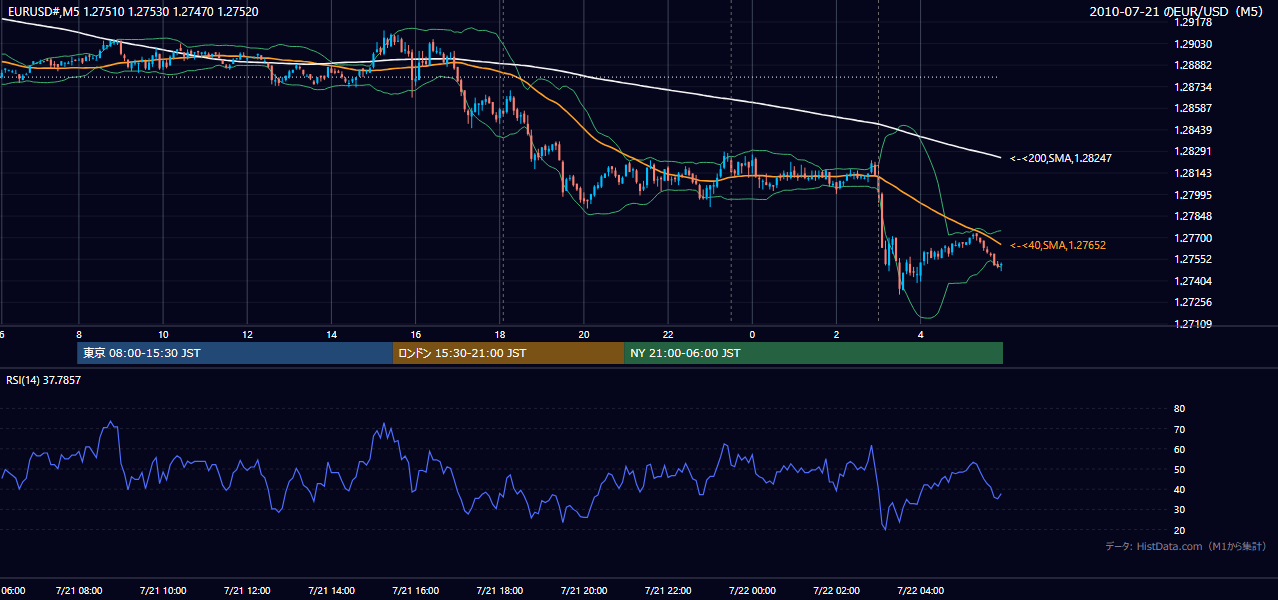Click the 7/21 14:00 bottom time label

pyautogui.click(x=331, y=590)
